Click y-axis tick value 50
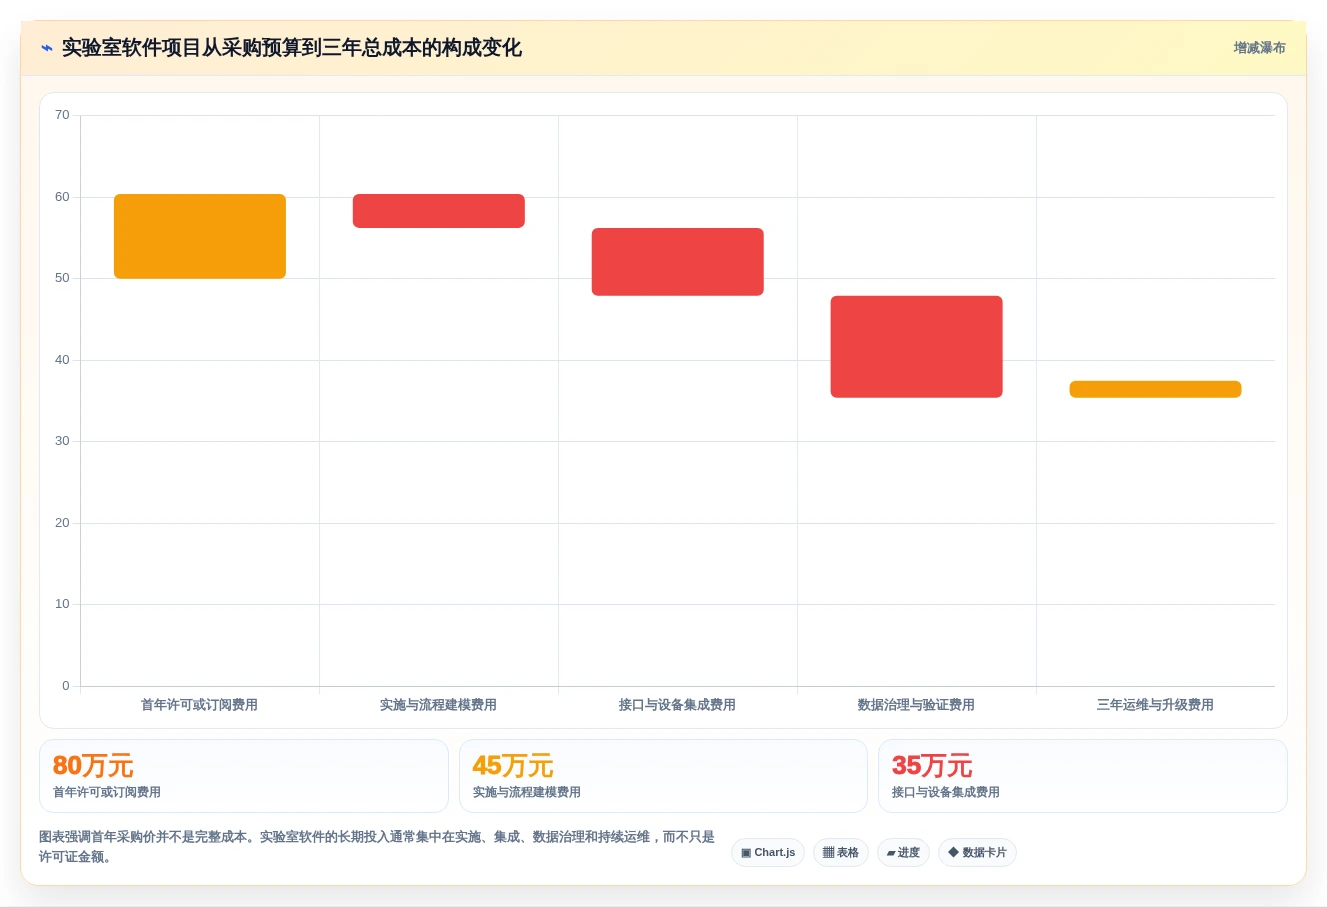The height and width of the screenshot is (907, 1327). pyautogui.click(x=62, y=278)
